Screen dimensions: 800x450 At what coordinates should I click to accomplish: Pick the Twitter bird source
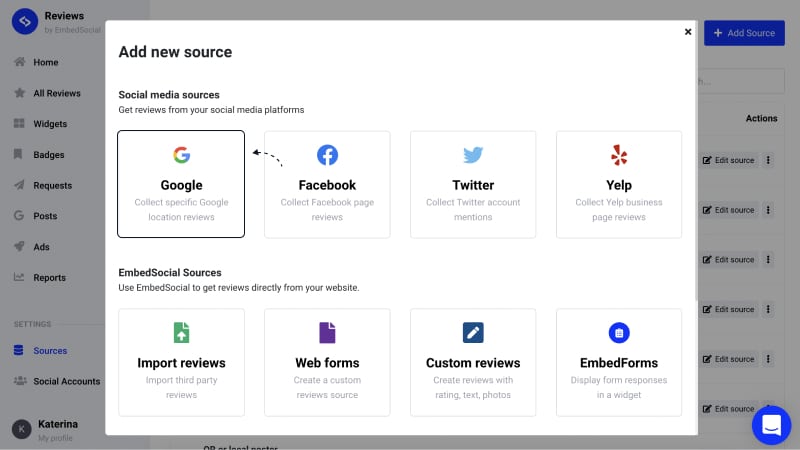pos(473,155)
